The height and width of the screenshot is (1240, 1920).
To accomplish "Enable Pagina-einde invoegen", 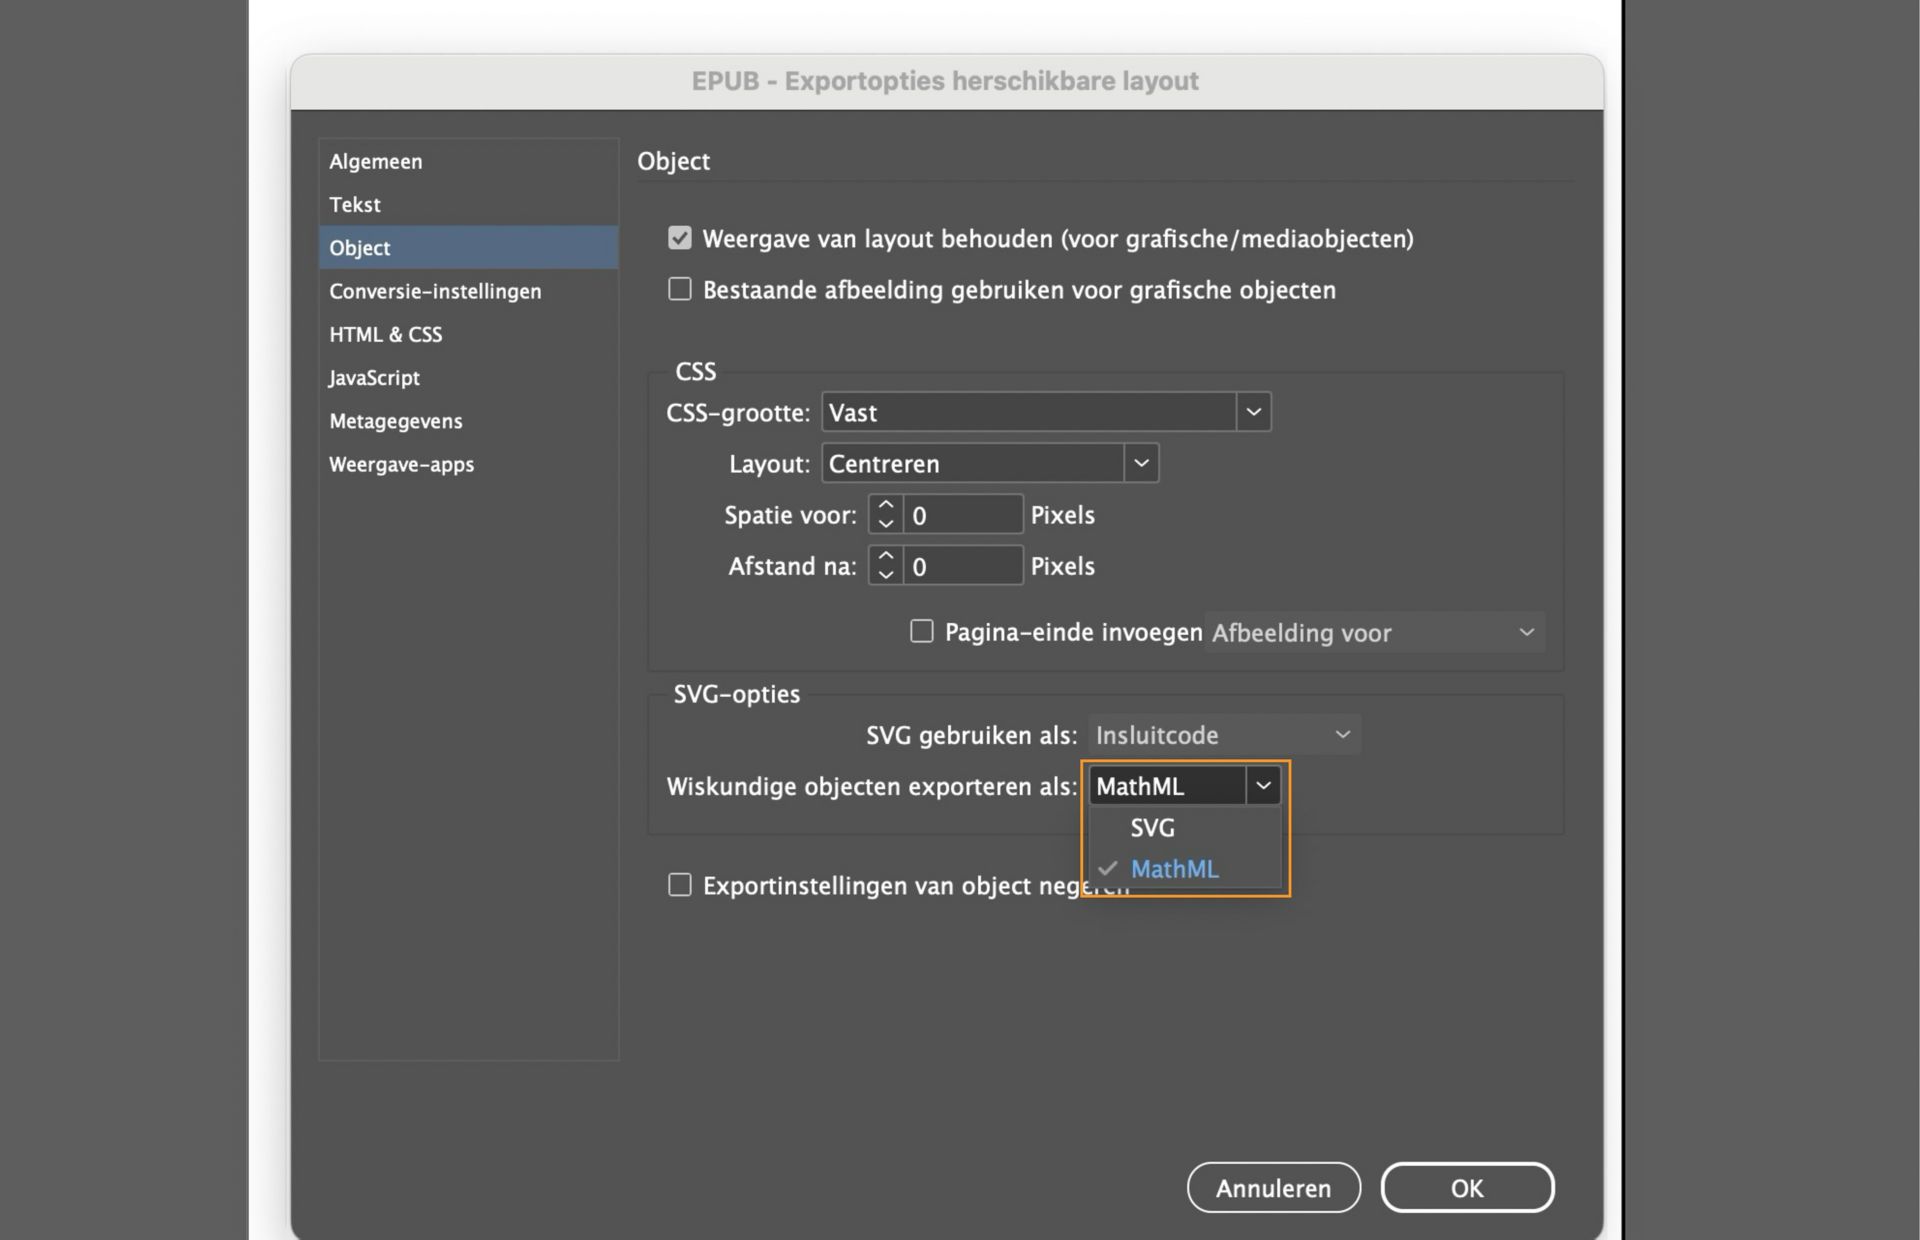I will (921, 631).
